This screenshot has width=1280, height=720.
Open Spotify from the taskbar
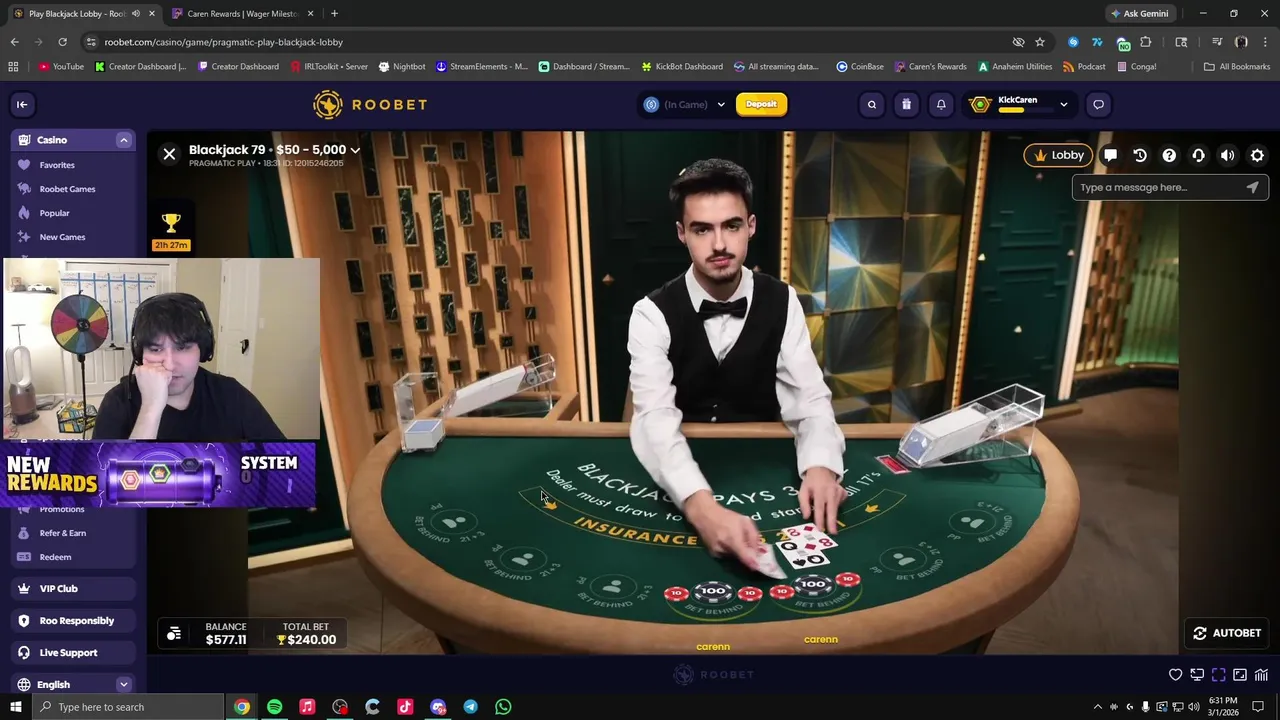tap(275, 707)
